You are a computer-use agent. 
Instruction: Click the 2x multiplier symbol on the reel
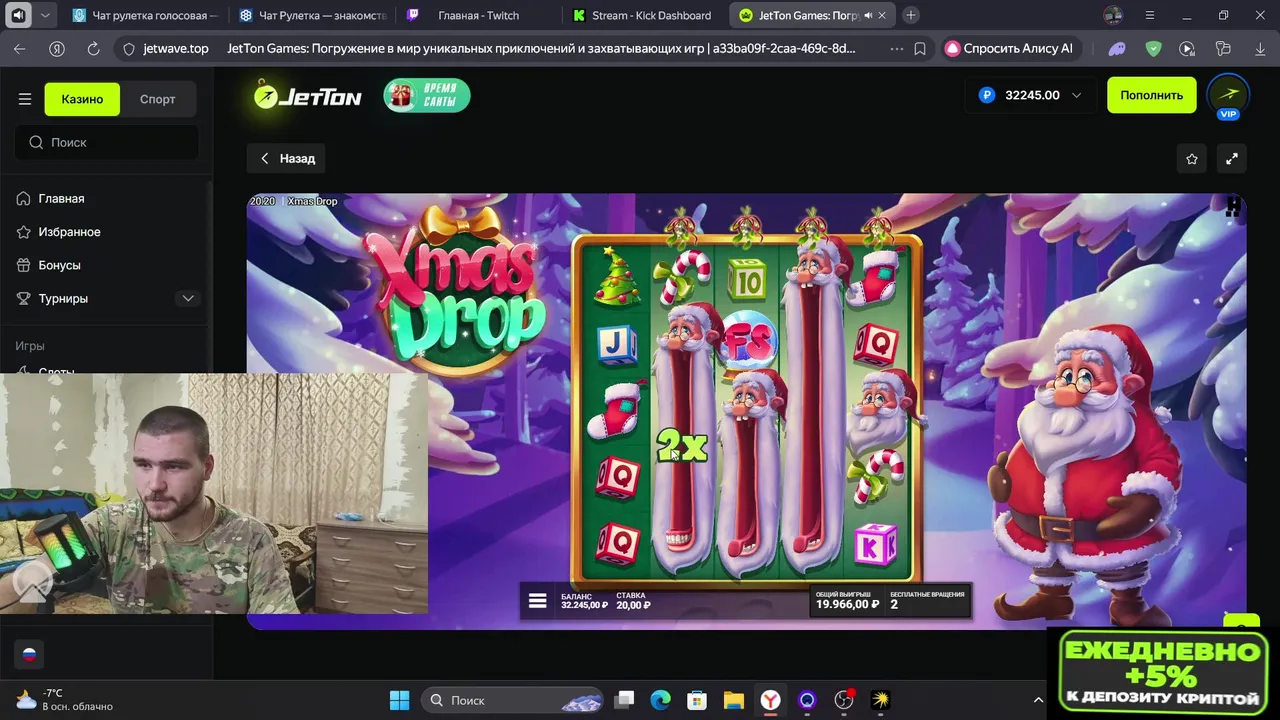point(681,446)
